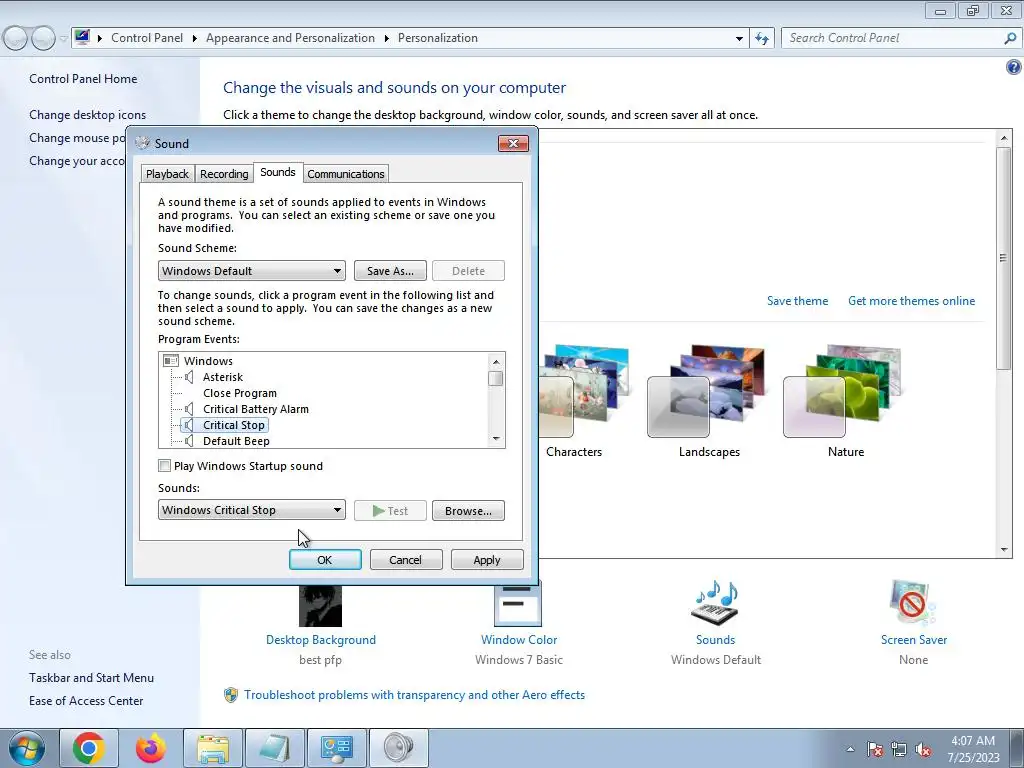The height and width of the screenshot is (768, 1024).
Task: Open Windows Explorer from taskbar
Action: [213, 748]
